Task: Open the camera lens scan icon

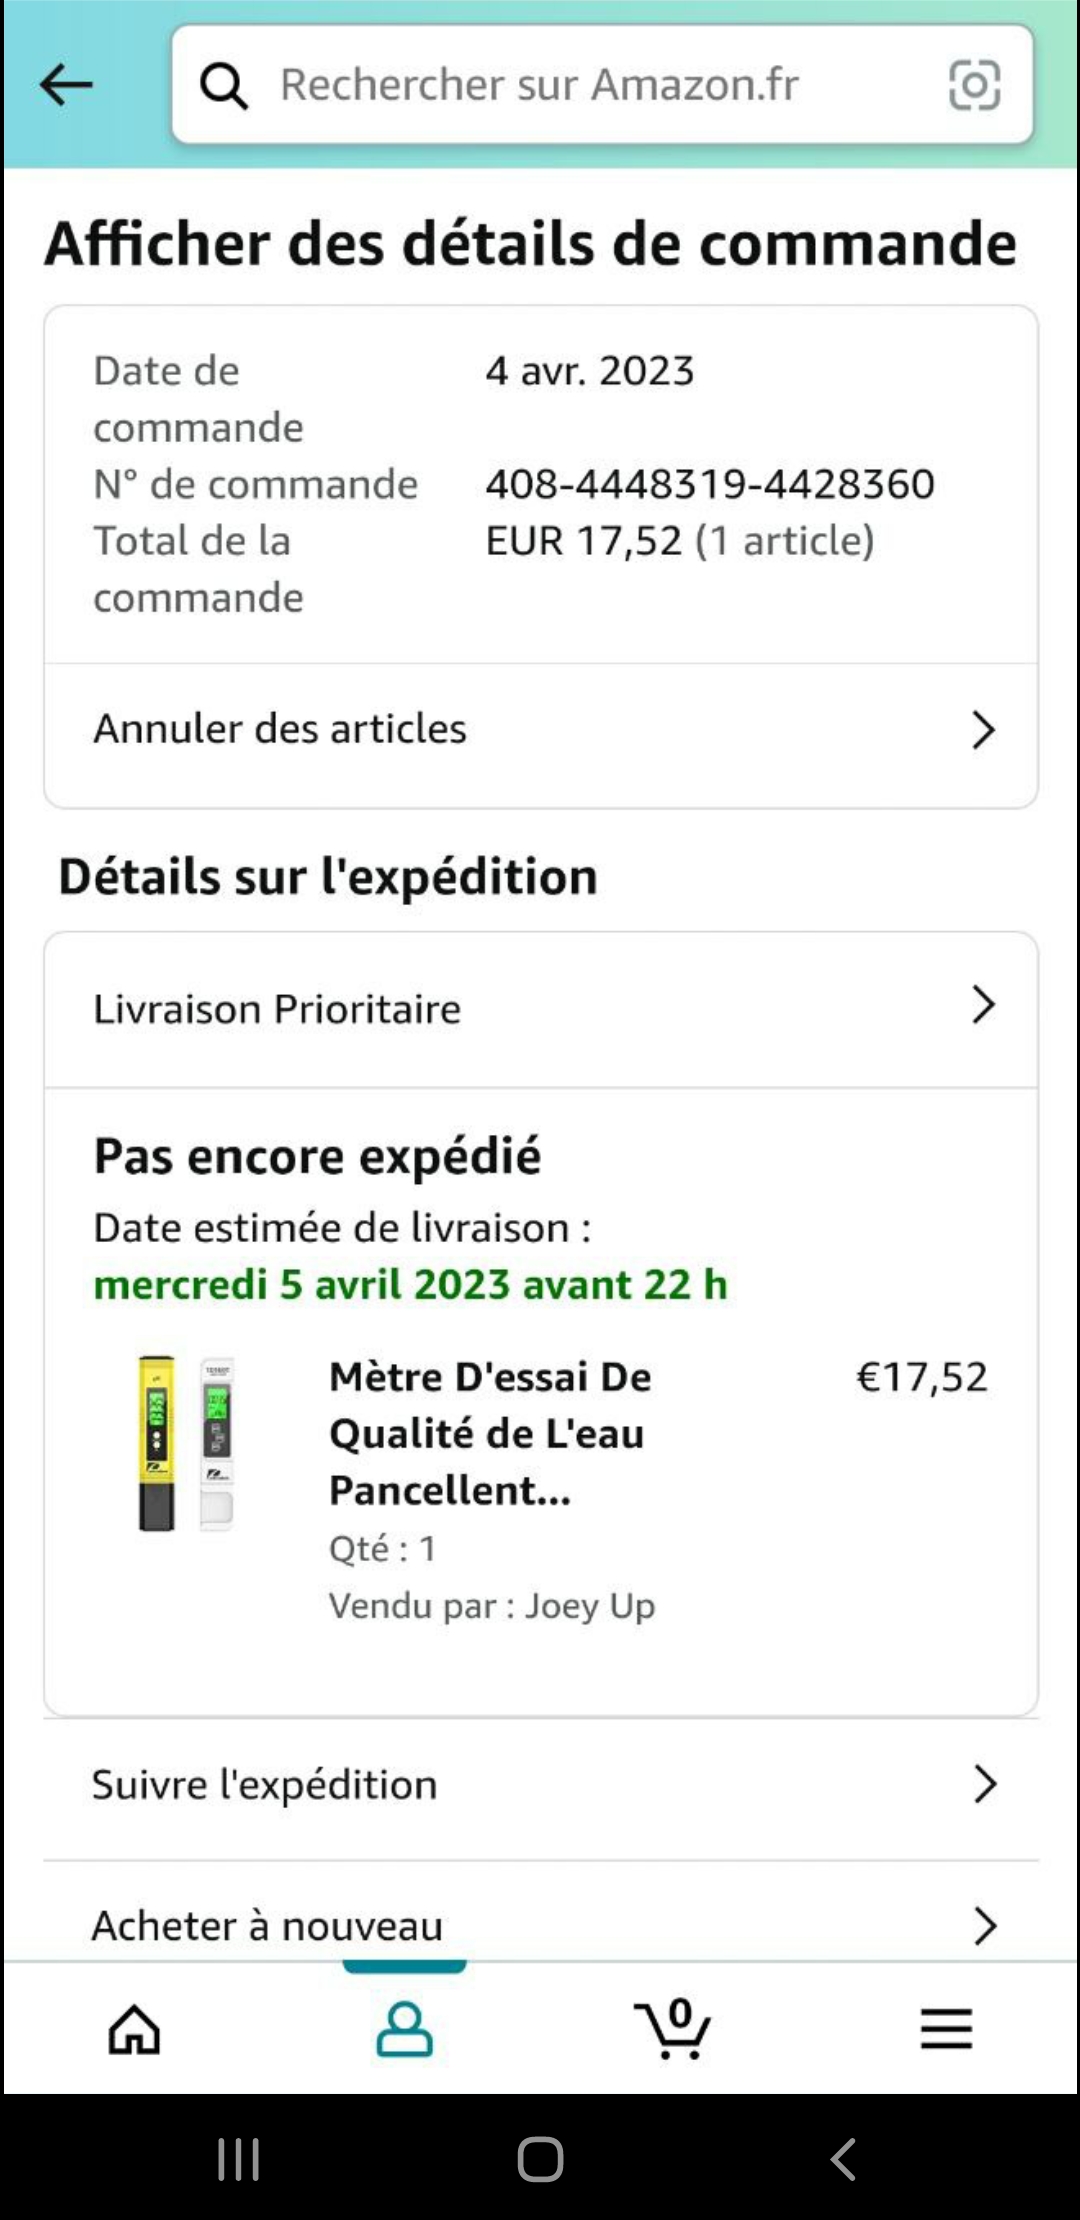Action: (973, 85)
